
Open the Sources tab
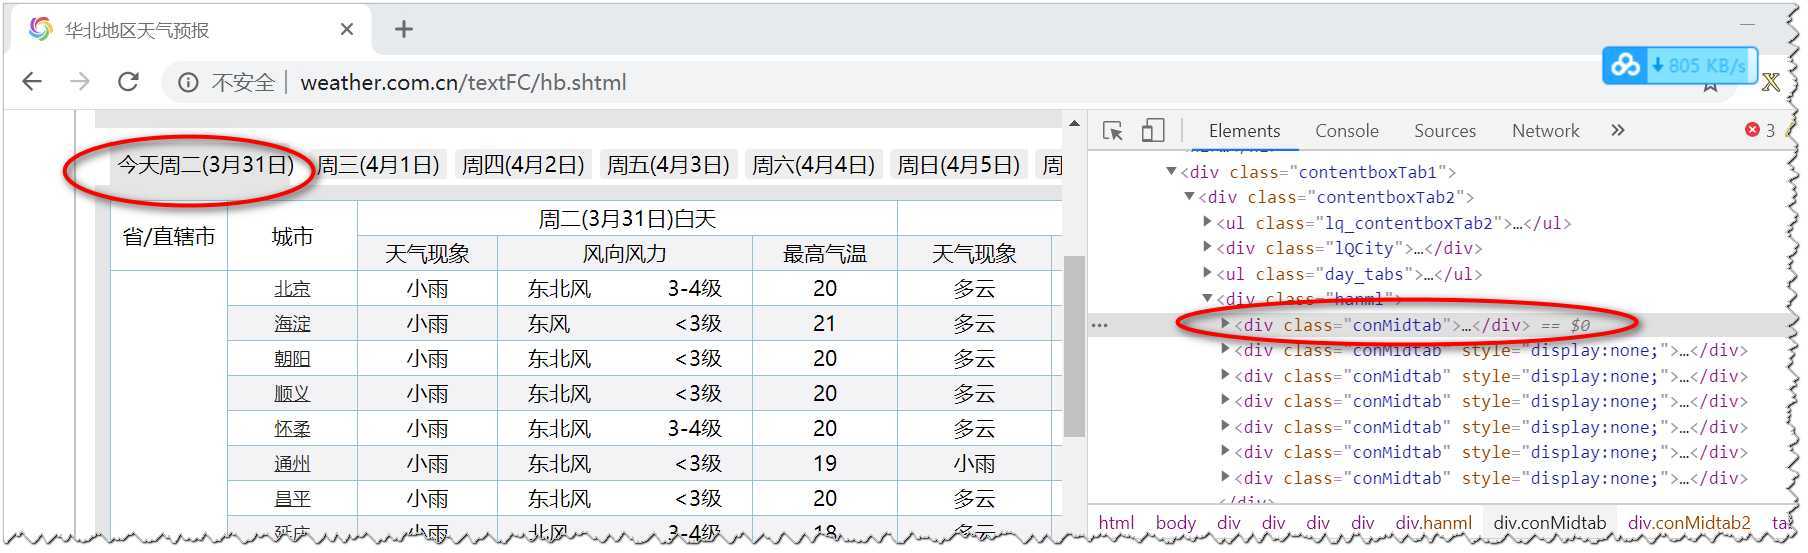1444,131
